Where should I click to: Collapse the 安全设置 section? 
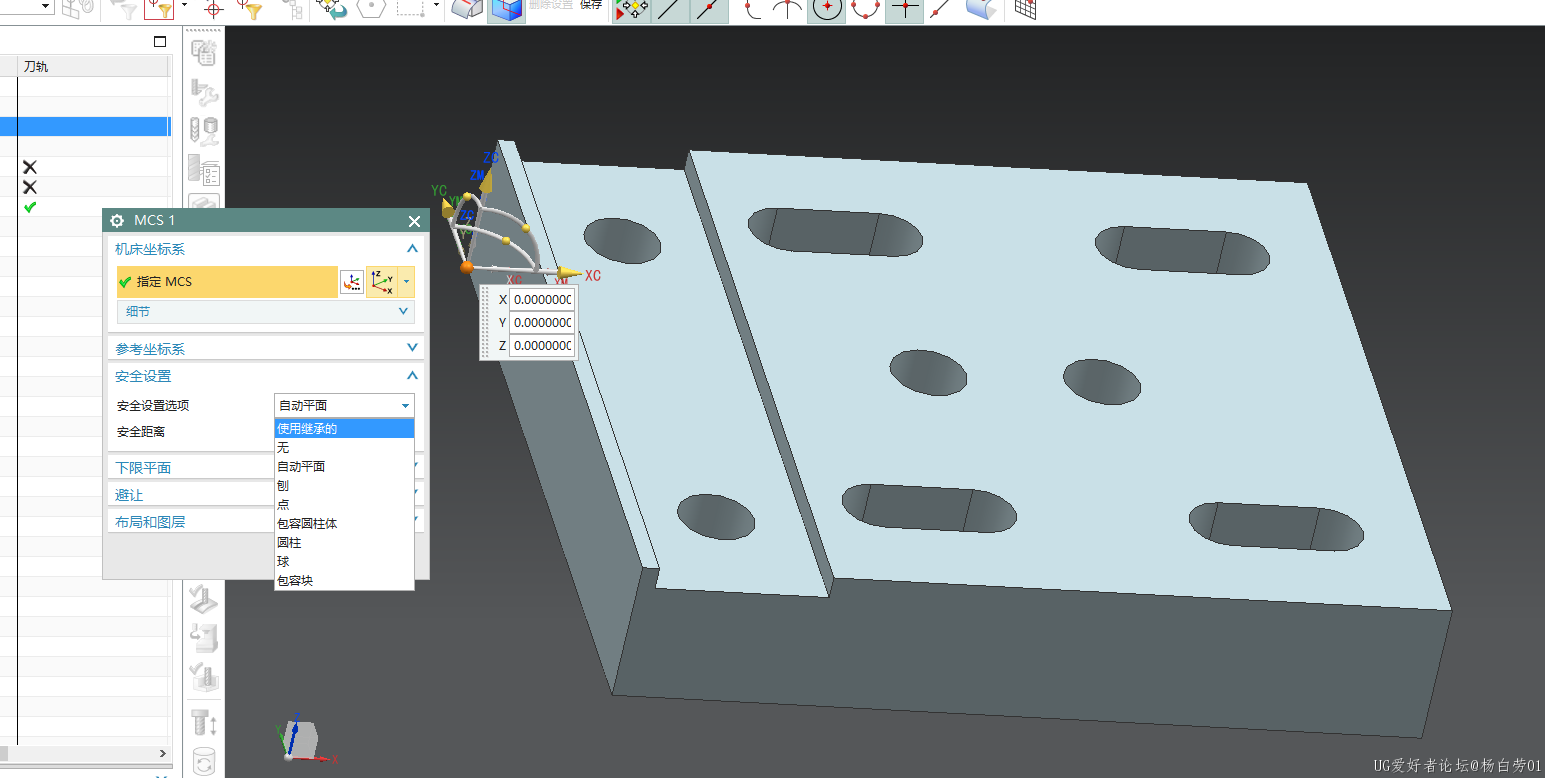click(412, 376)
